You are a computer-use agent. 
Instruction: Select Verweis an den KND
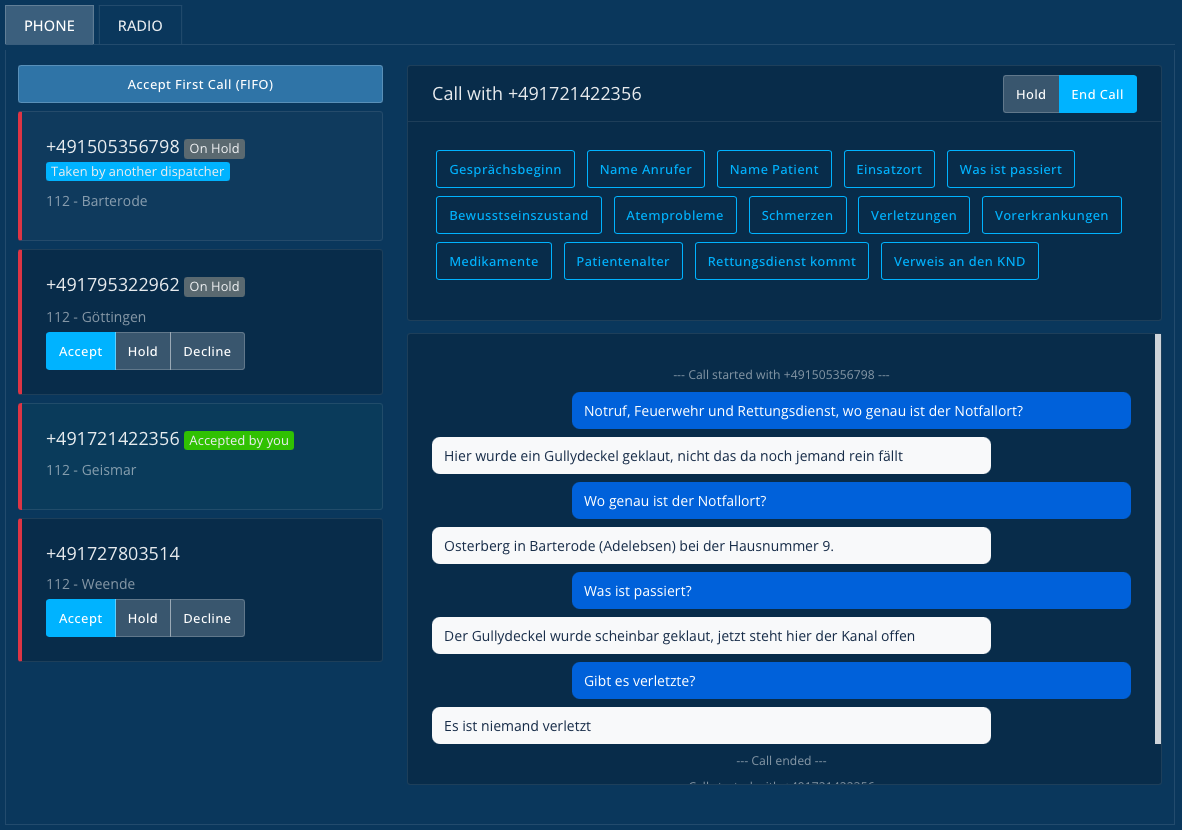[x=960, y=261]
